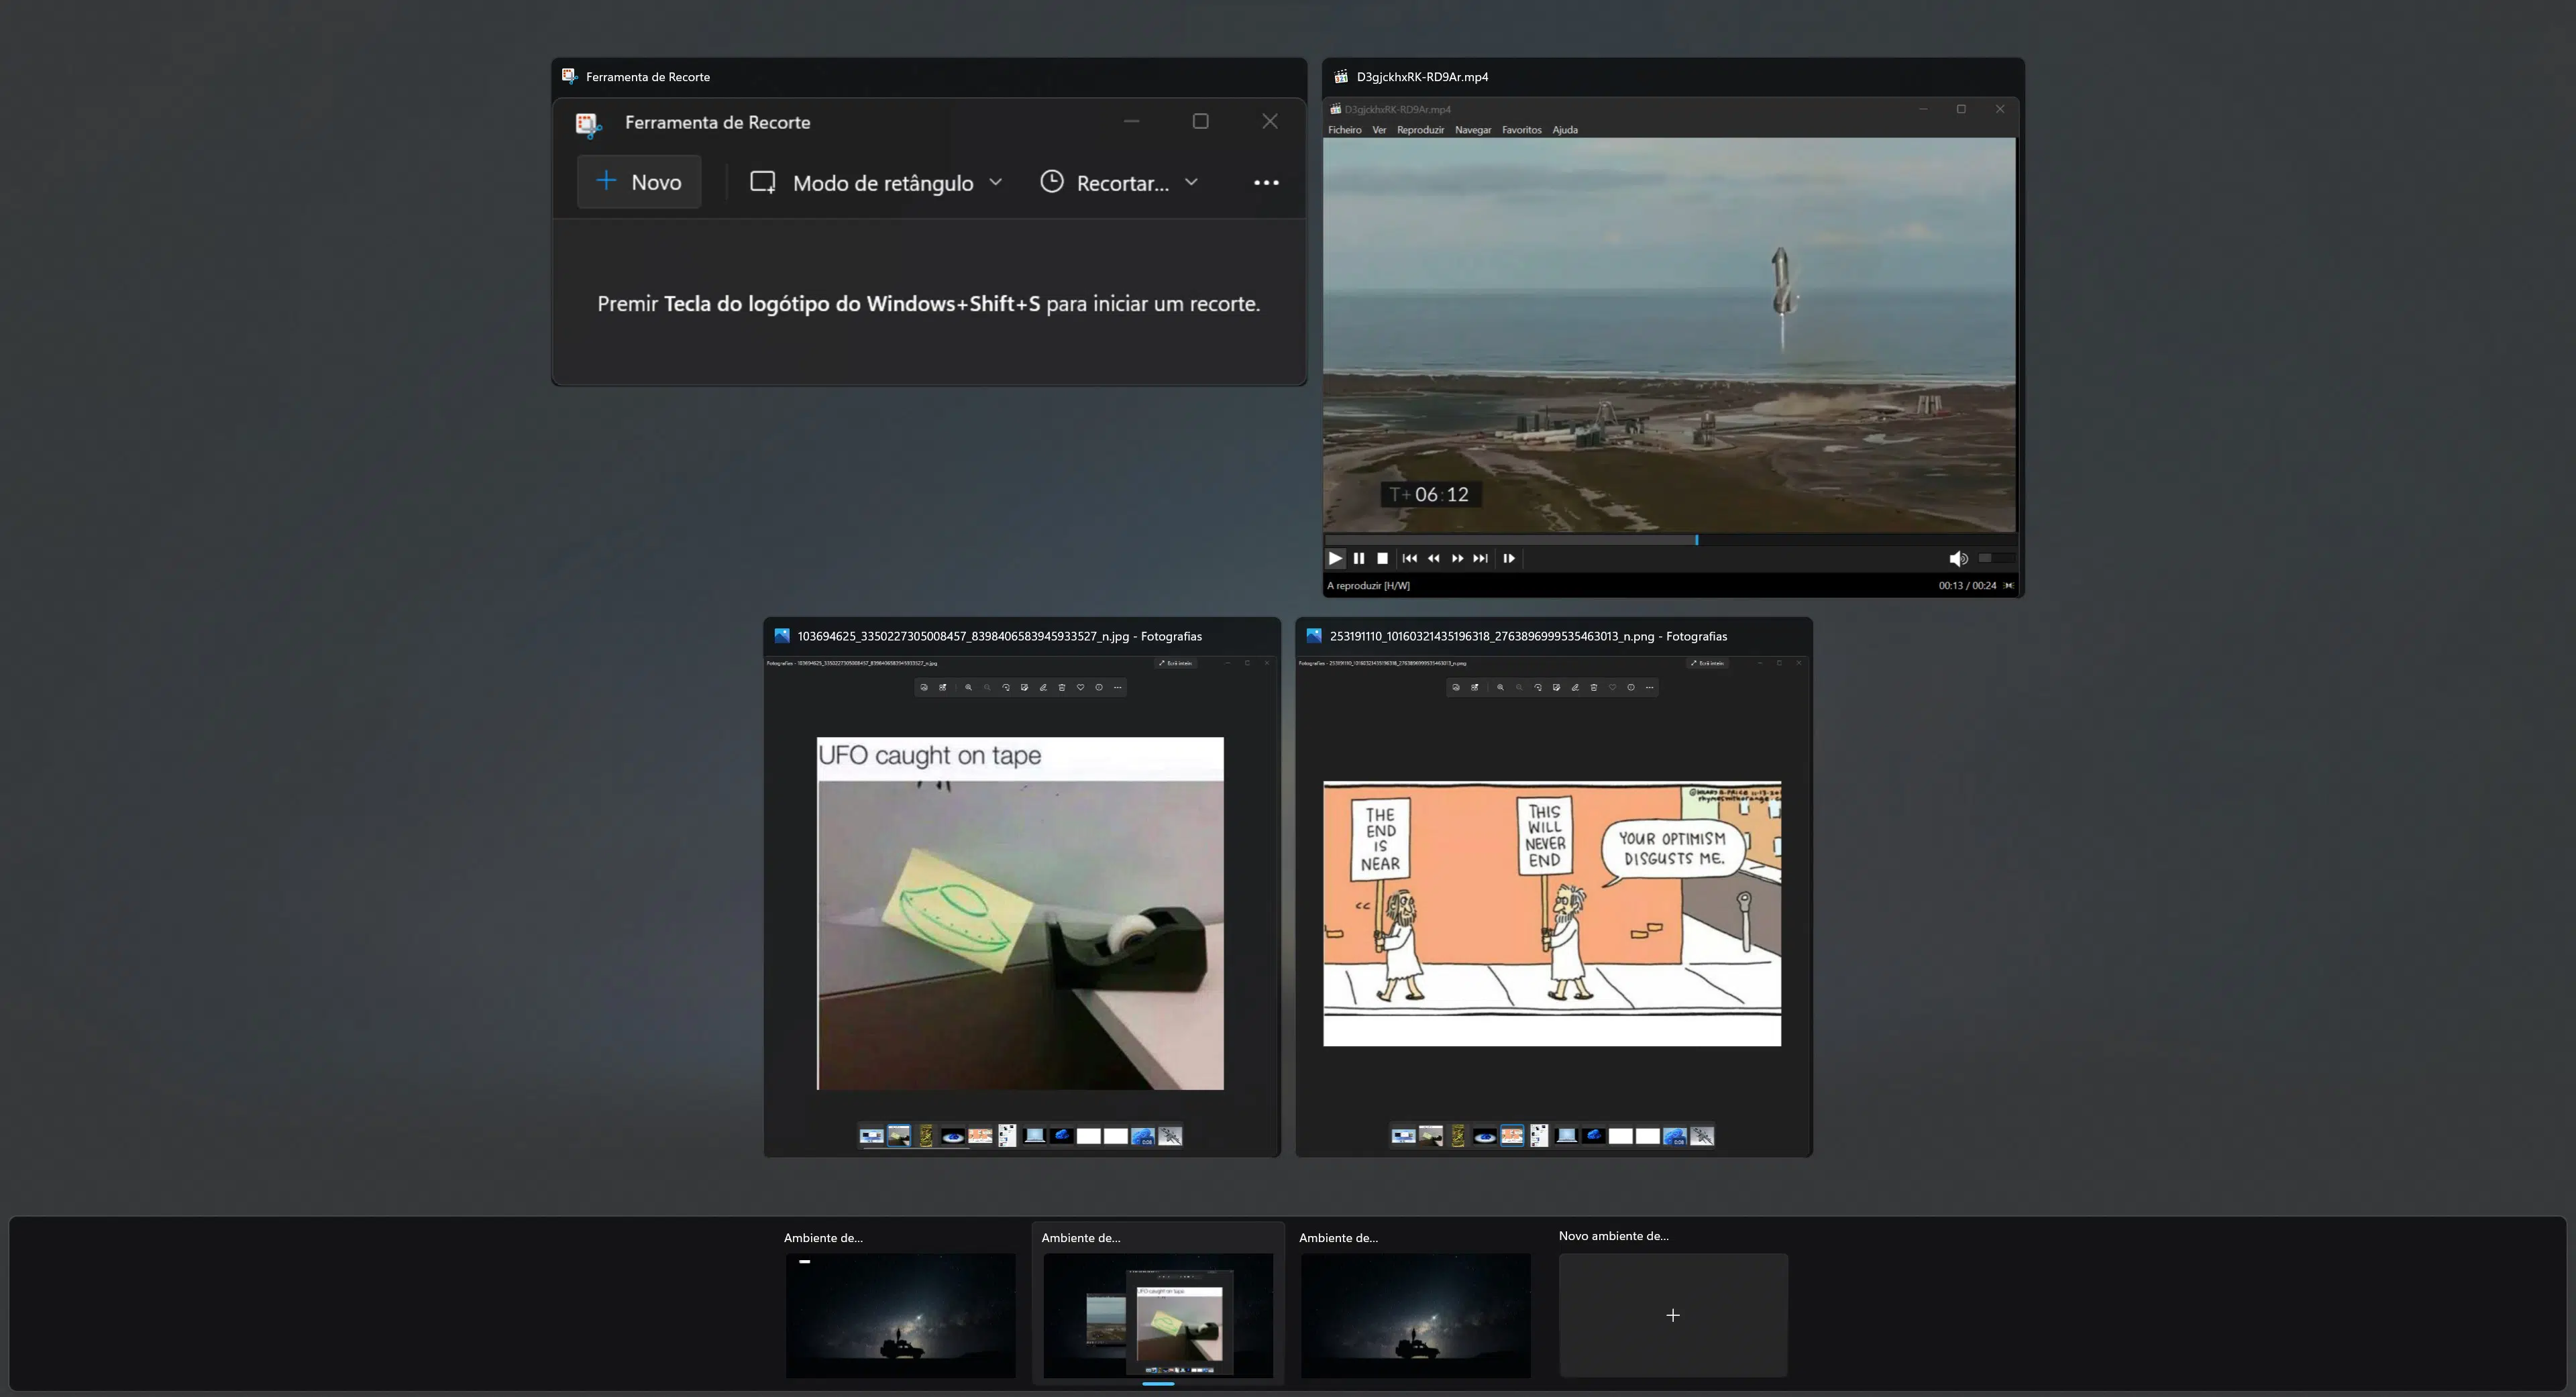The width and height of the screenshot is (2576, 1397).
Task: Add a Novo ambiente de trabalho
Action: (1673, 1315)
